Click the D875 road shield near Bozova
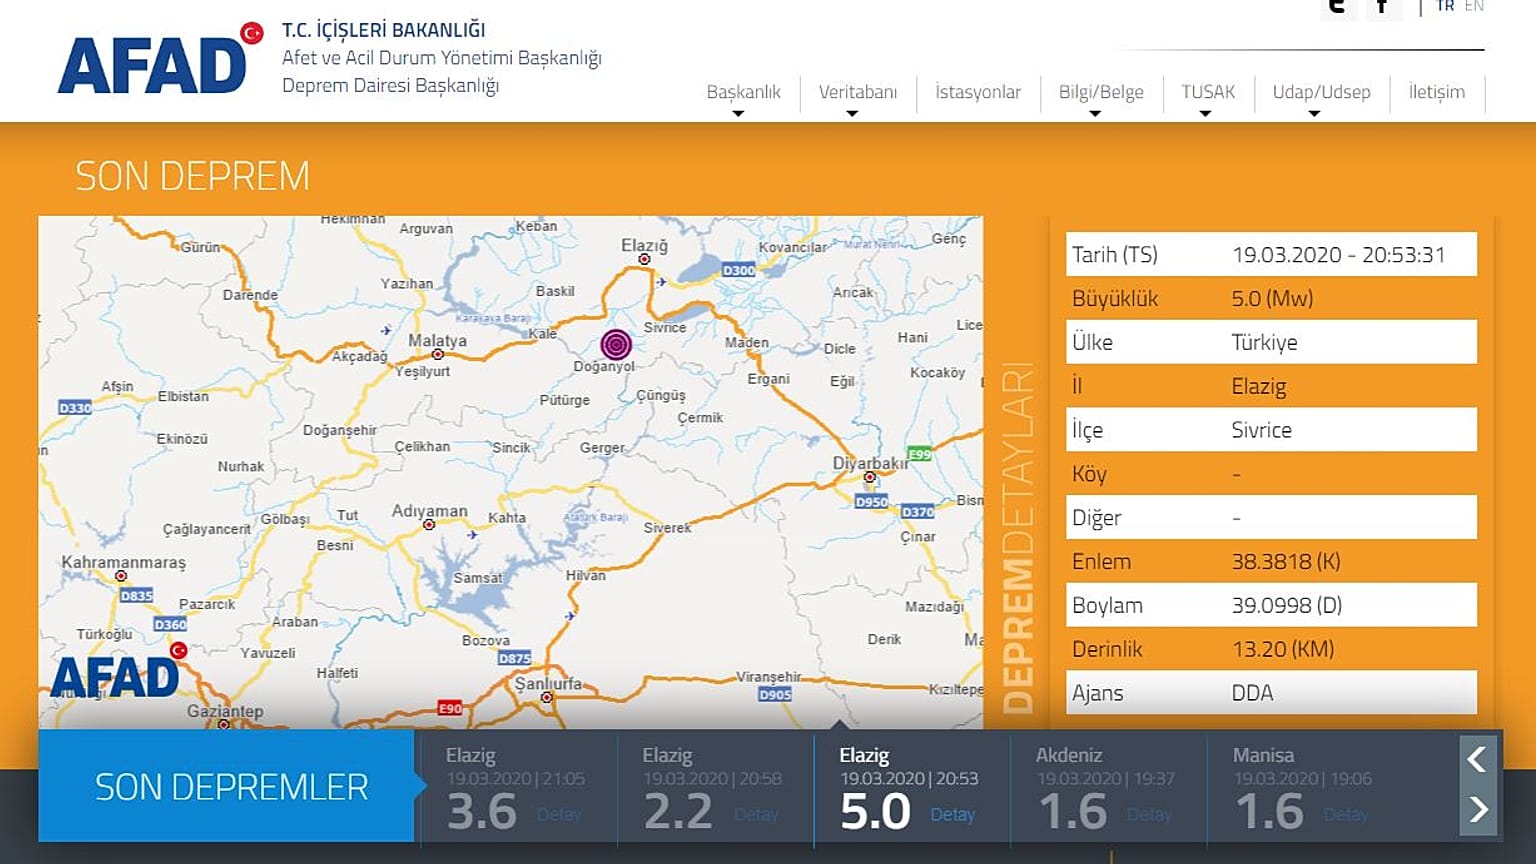Screen dimensions: 1536x864 coord(514,658)
